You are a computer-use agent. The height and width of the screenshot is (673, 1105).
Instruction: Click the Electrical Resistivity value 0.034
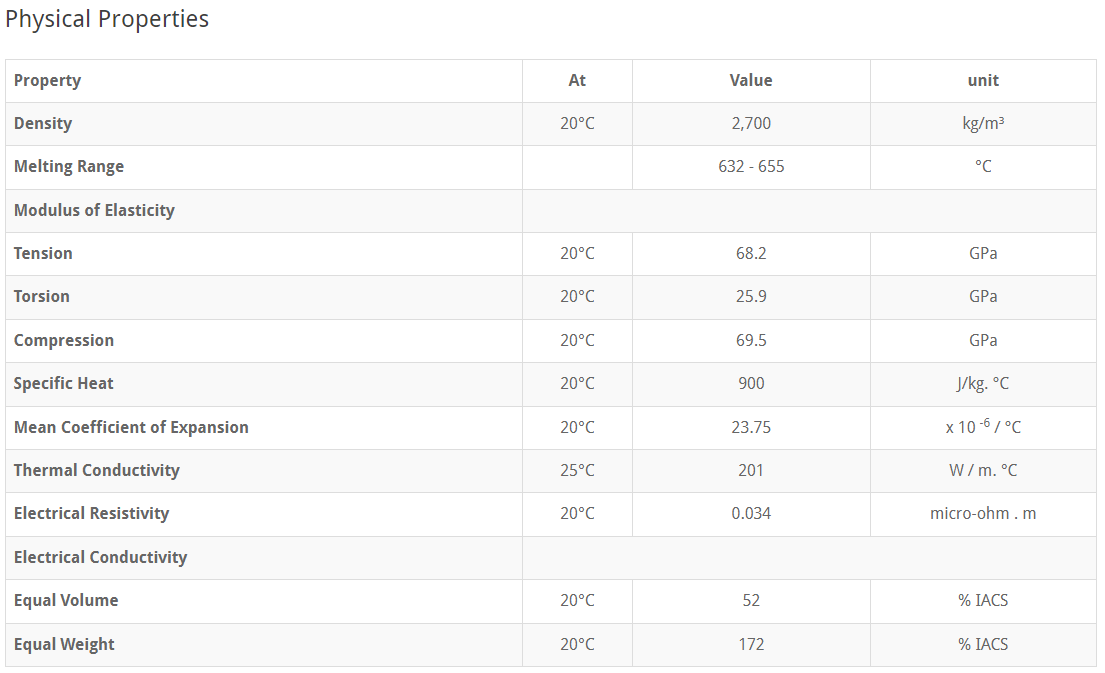tap(751, 513)
